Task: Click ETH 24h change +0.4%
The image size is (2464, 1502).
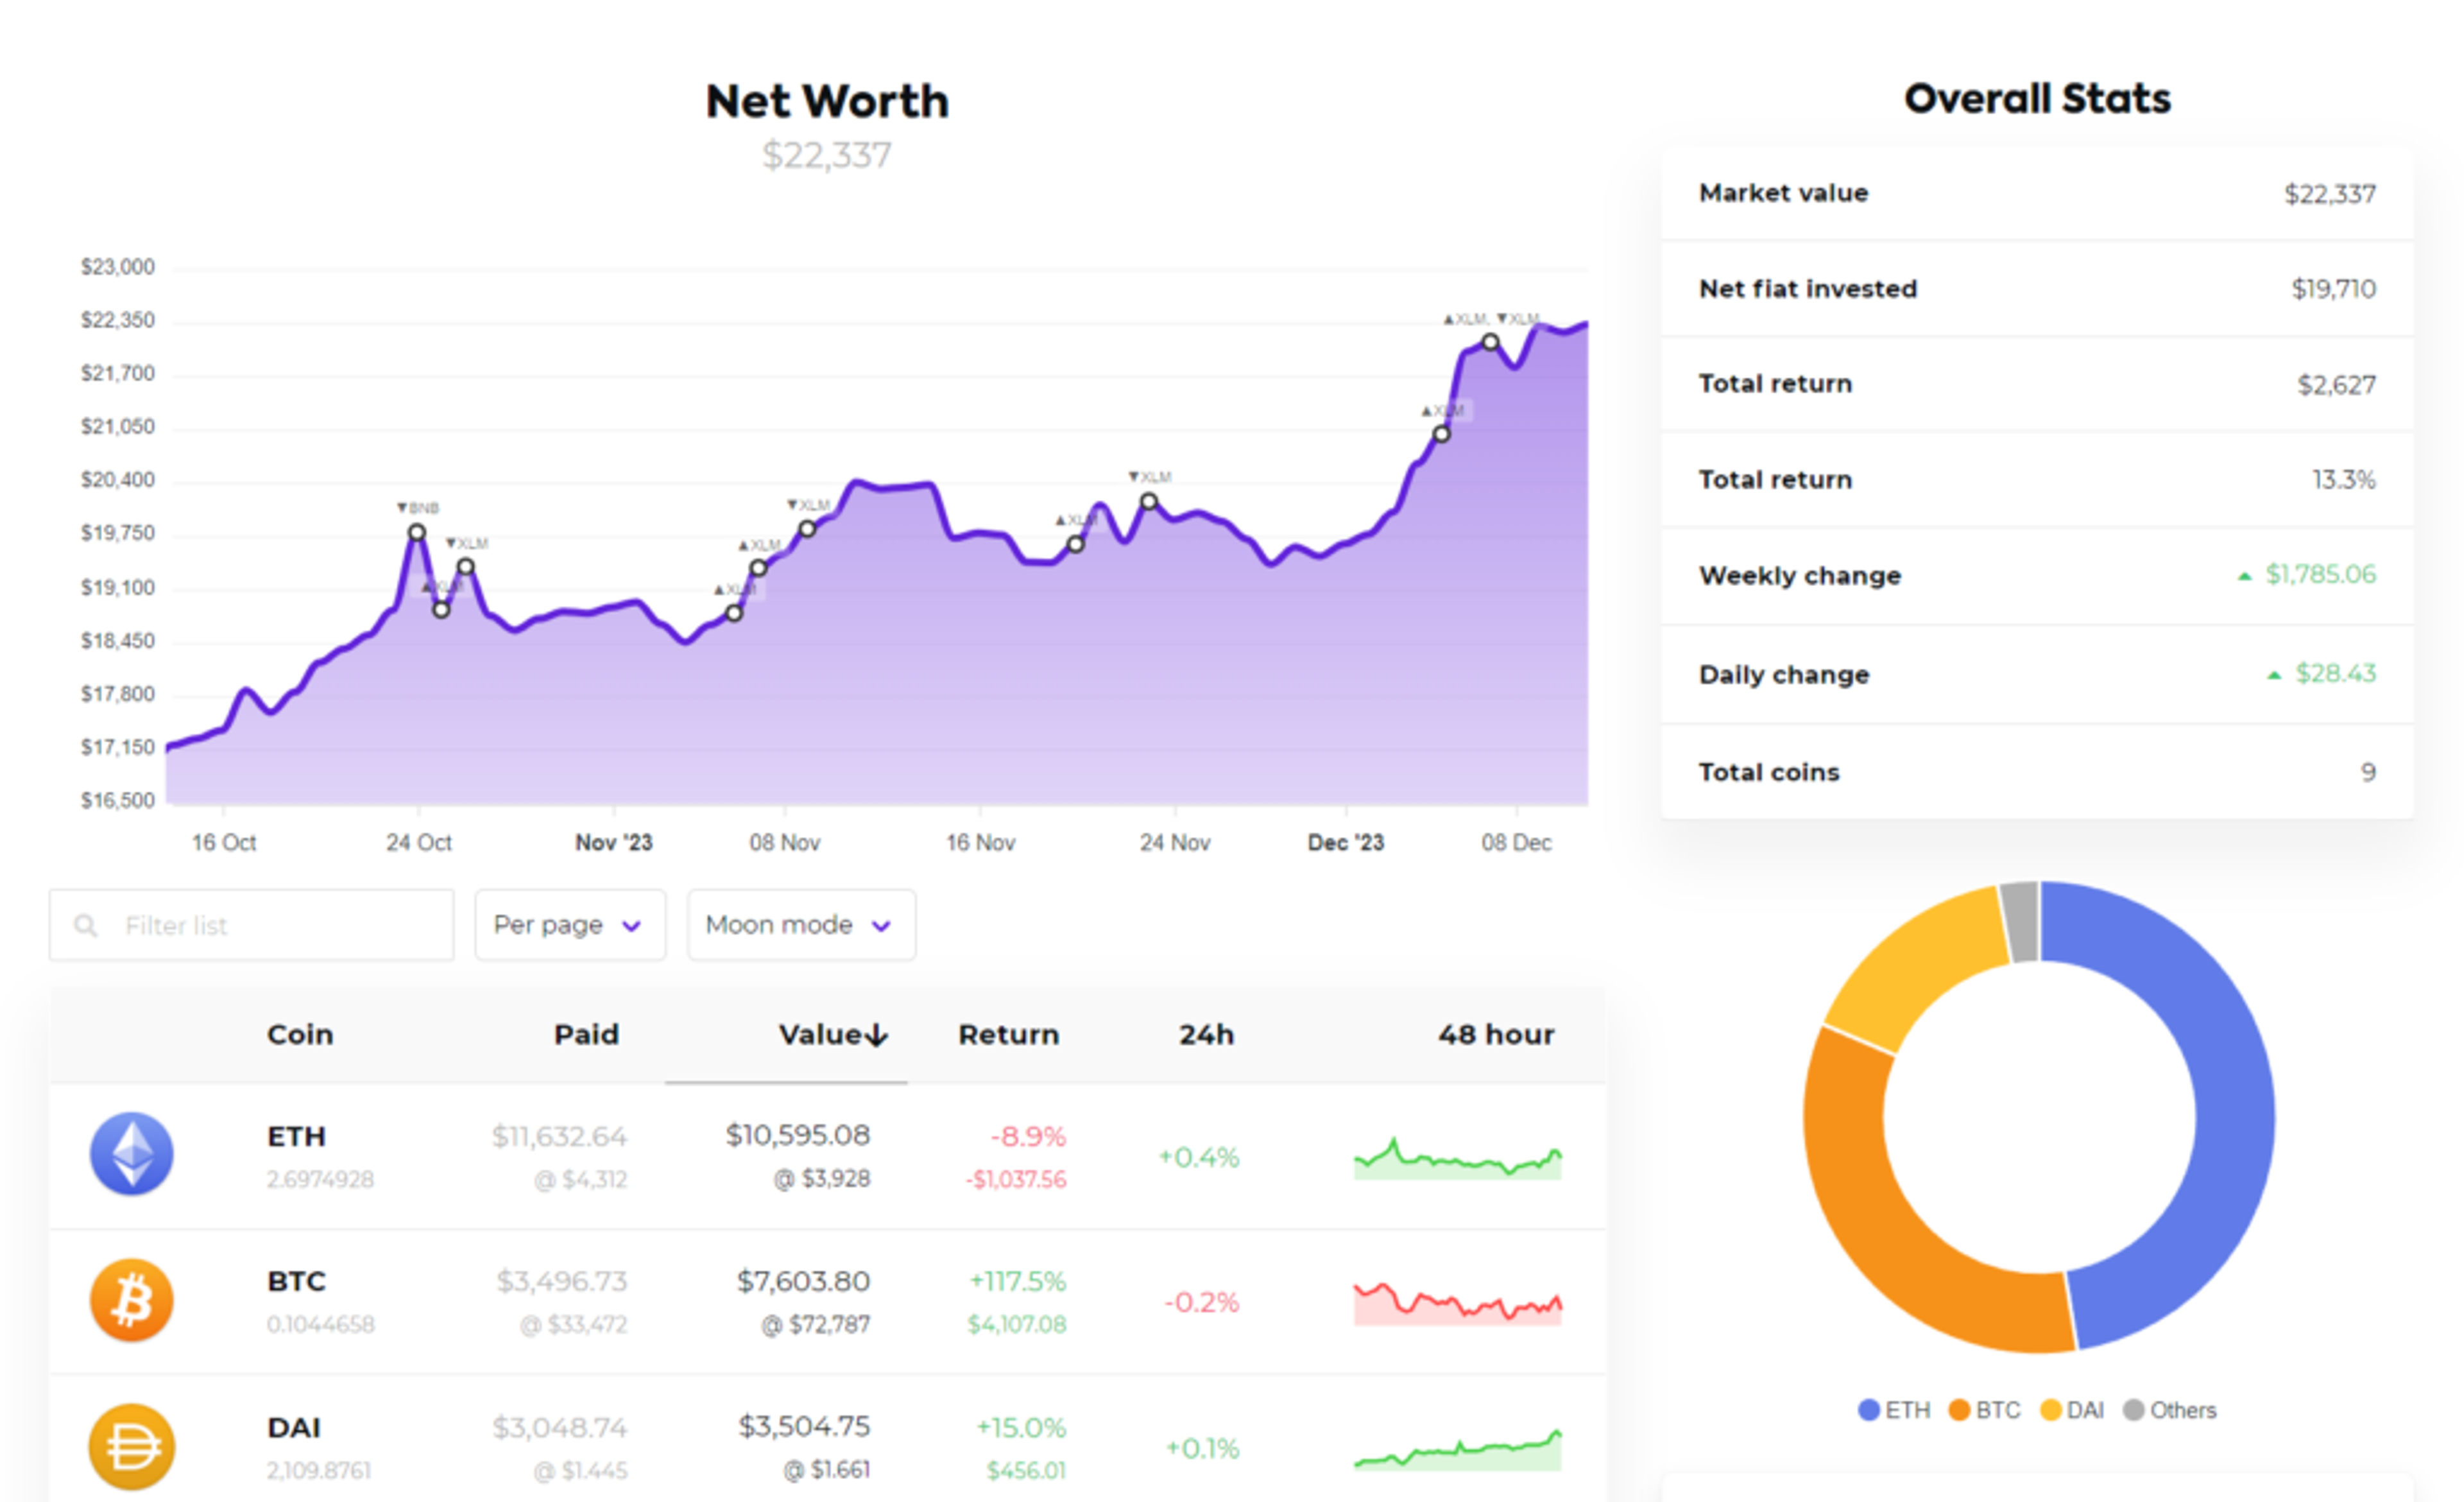Action: (x=1198, y=1158)
